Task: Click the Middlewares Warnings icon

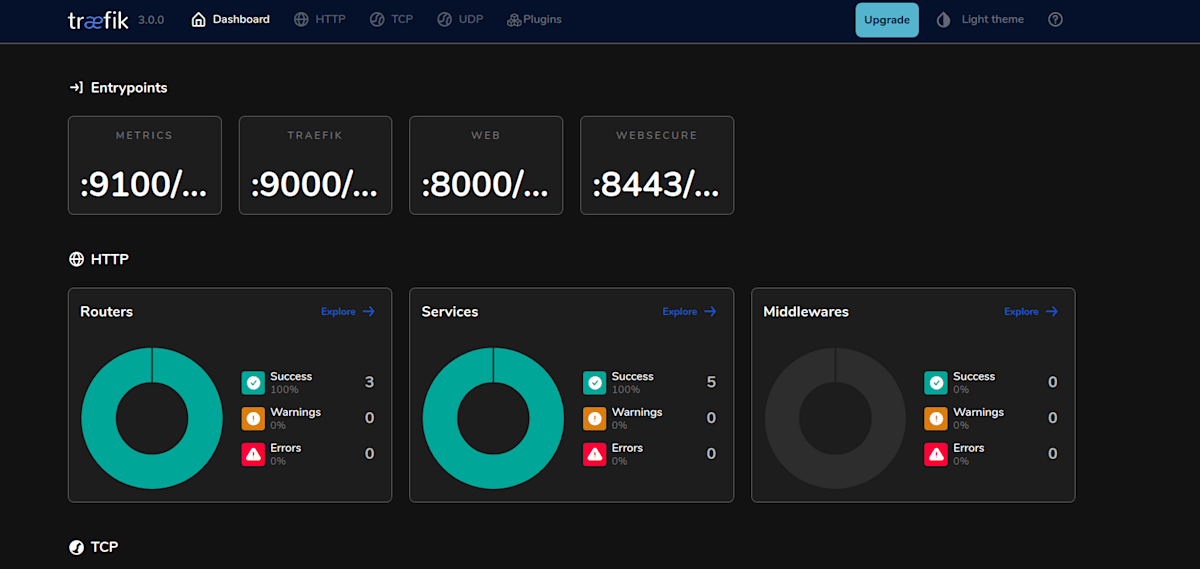Action: [x=936, y=418]
